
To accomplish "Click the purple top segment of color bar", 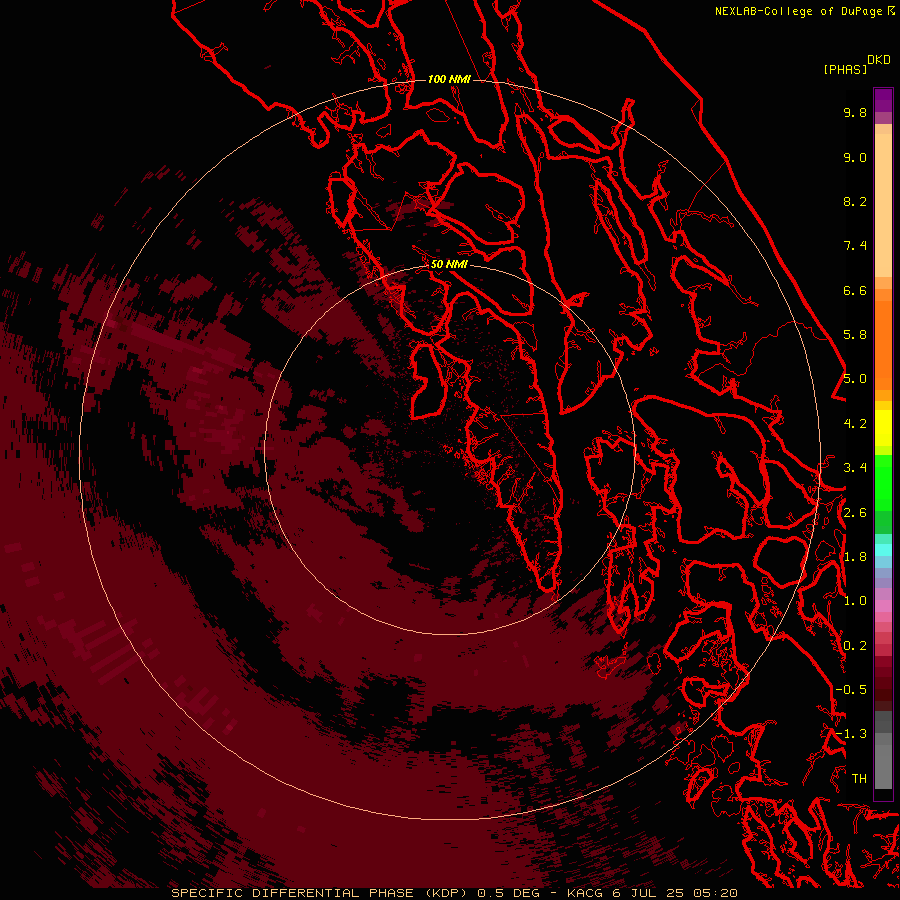I will (883, 100).
